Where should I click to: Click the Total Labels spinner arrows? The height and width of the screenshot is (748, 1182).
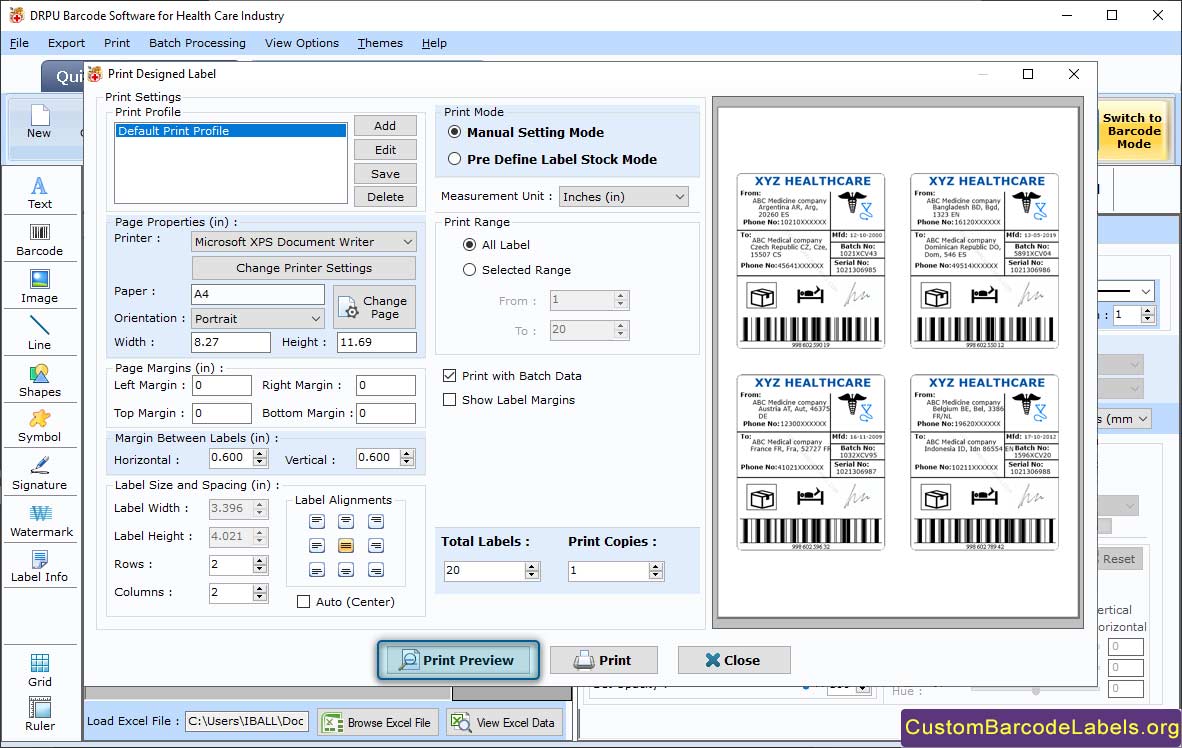(532, 571)
